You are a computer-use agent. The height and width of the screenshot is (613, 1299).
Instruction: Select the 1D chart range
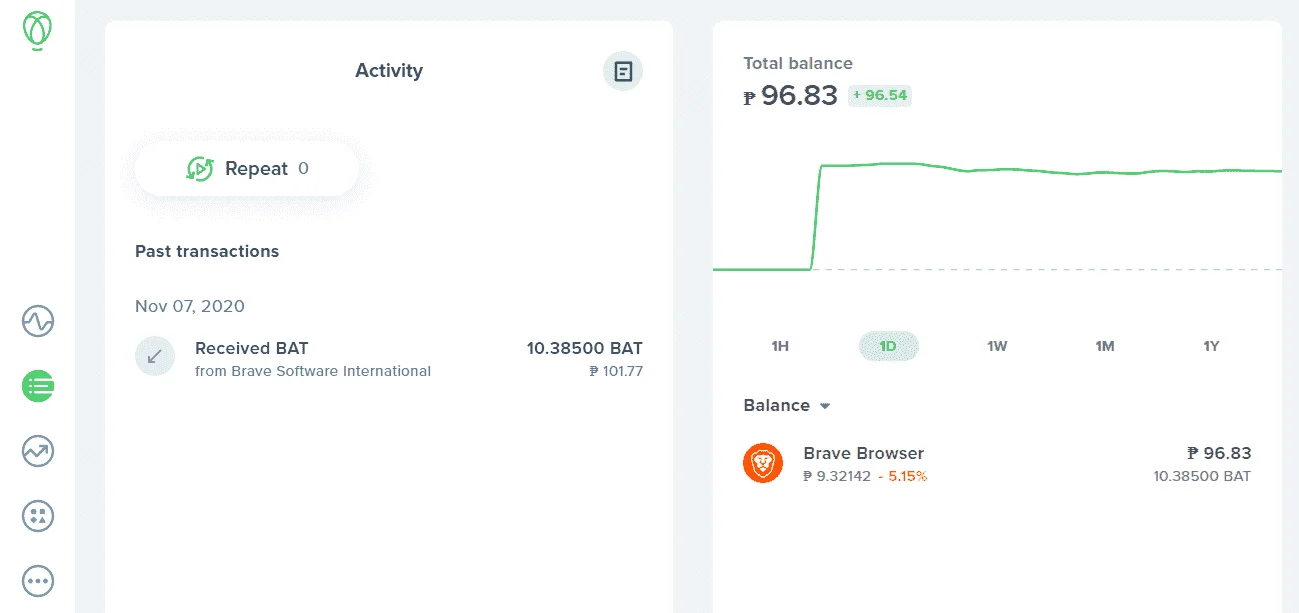click(888, 346)
